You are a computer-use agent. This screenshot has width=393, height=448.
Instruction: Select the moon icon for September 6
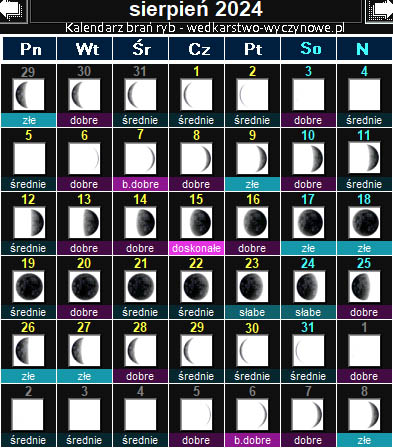click(252, 415)
